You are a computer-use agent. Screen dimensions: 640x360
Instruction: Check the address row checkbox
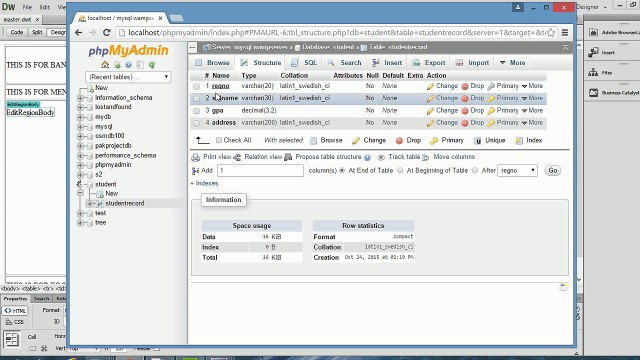point(197,123)
